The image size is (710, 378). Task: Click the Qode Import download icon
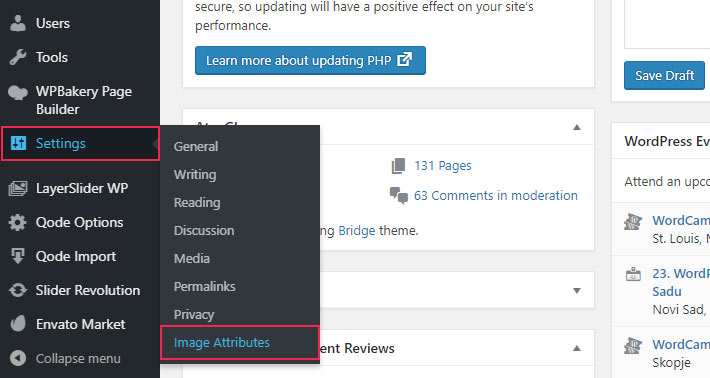point(18,256)
